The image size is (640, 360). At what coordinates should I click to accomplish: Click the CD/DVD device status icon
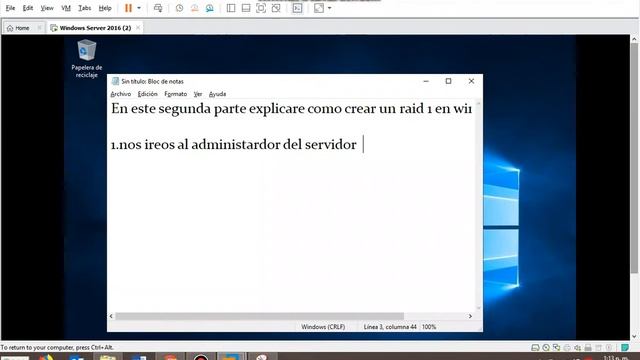tap(546, 348)
